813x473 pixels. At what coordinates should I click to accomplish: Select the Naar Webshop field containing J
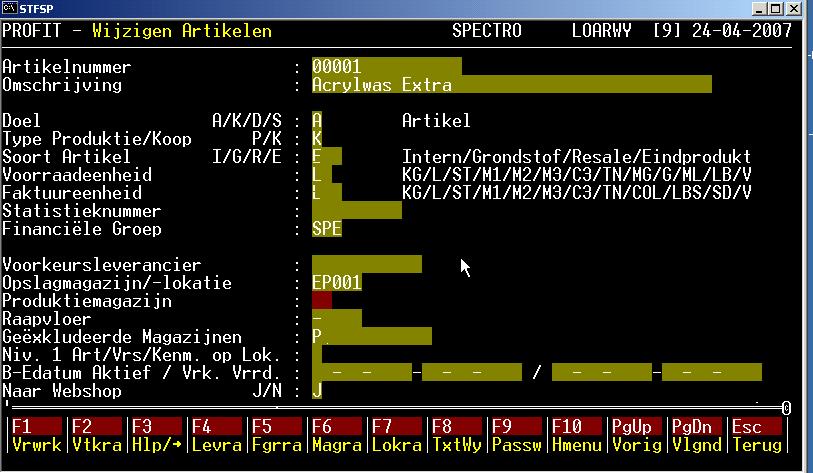(x=317, y=391)
